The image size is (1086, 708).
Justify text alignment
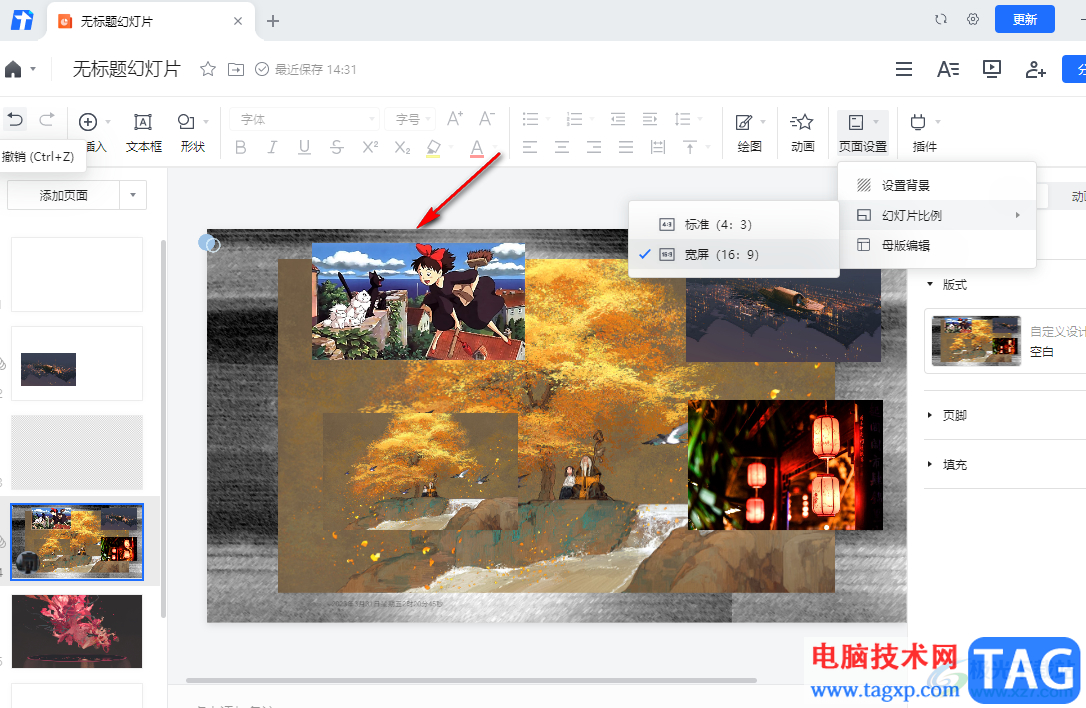(626, 147)
